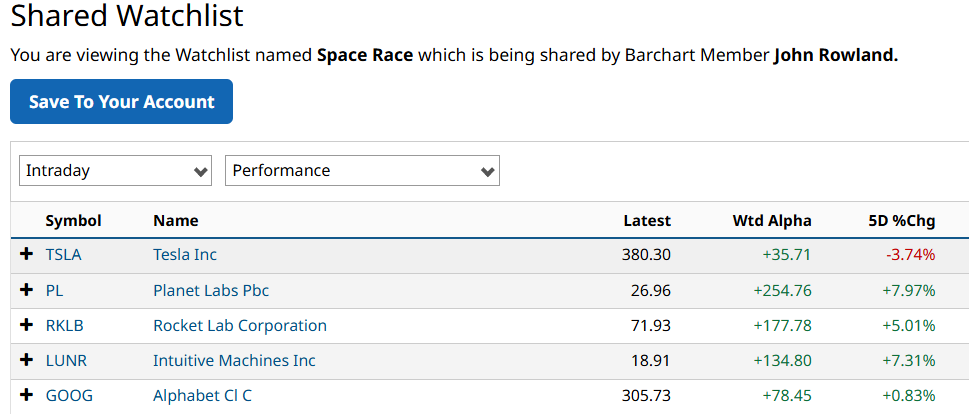The width and height of the screenshot is (969, 414).
Task: Click Save To Your Account button
Action: (121, 102)
